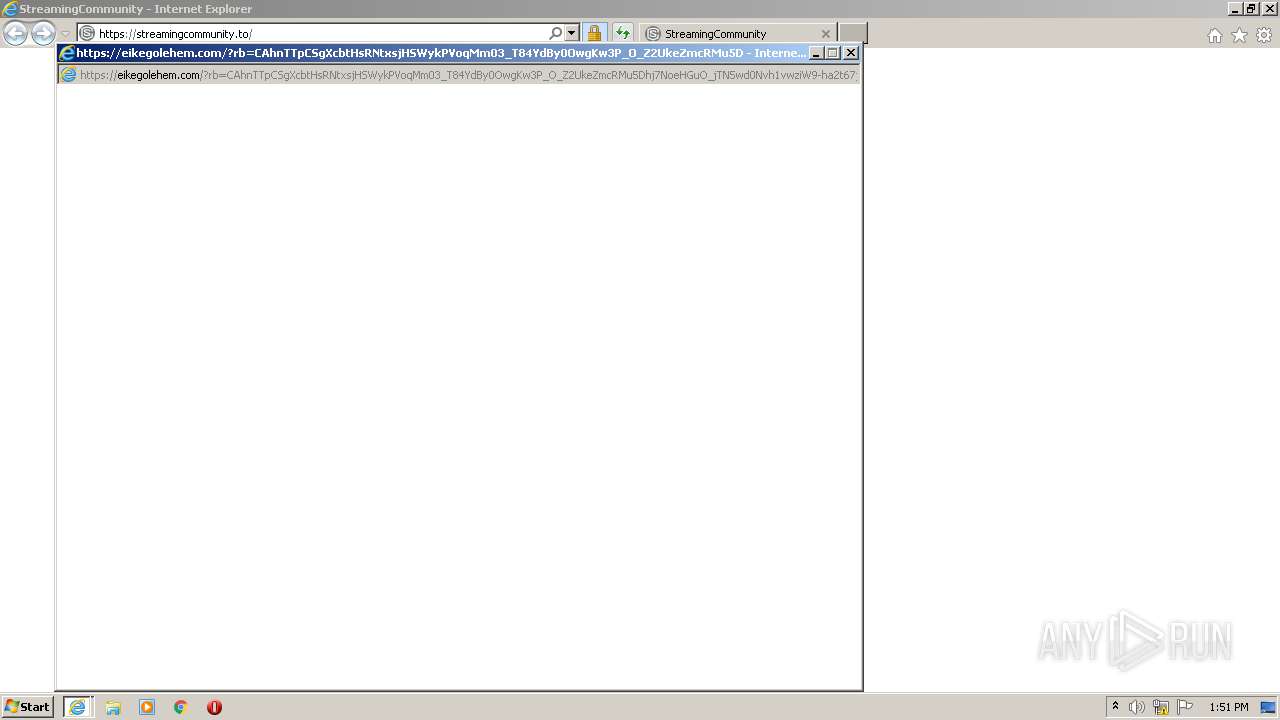View the security lock icon report
1280x720 pixels.
(x=594, y=33)
